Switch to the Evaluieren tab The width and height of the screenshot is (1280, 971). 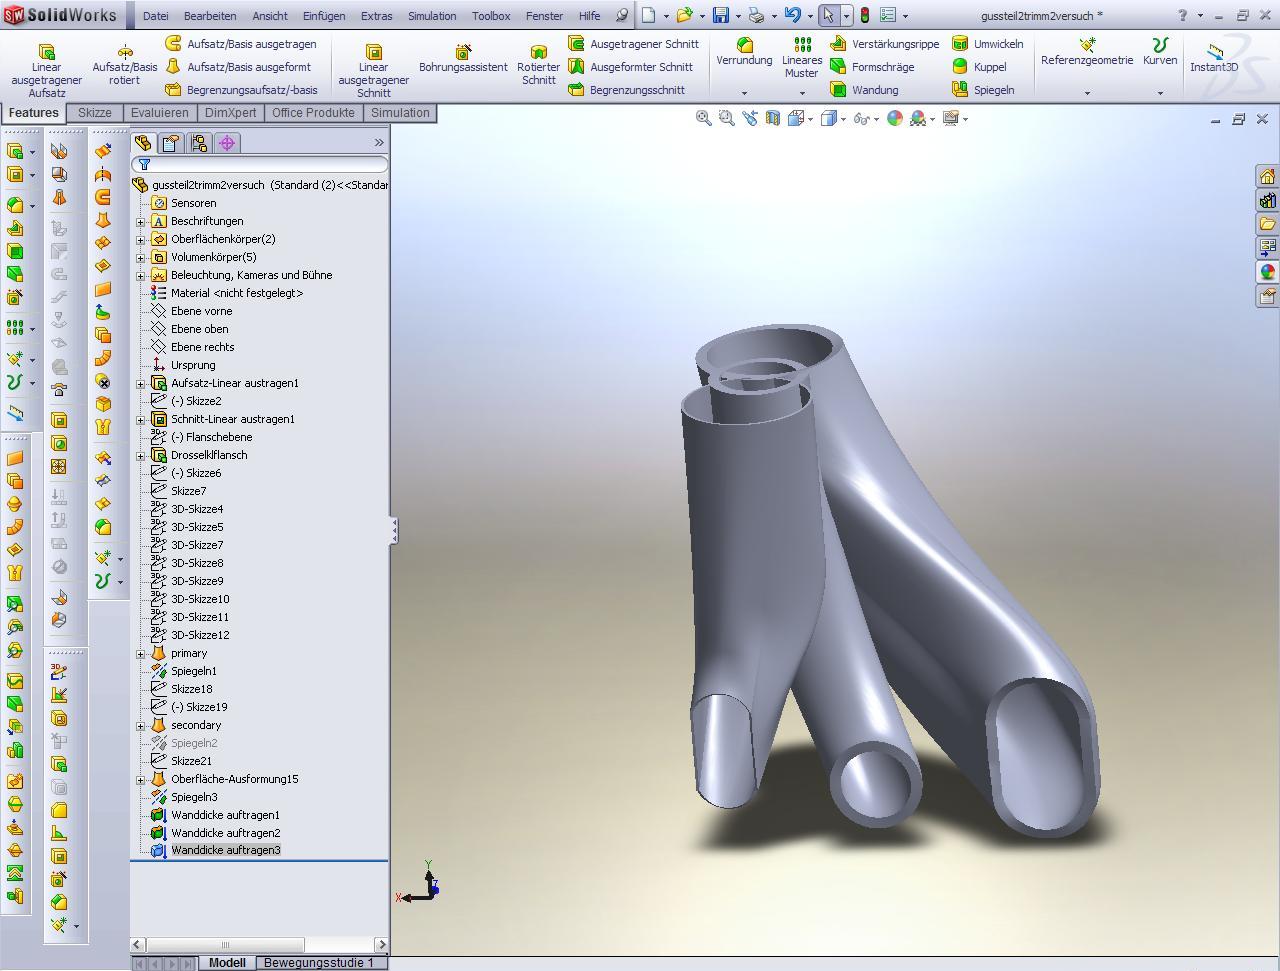pos(159,113)
